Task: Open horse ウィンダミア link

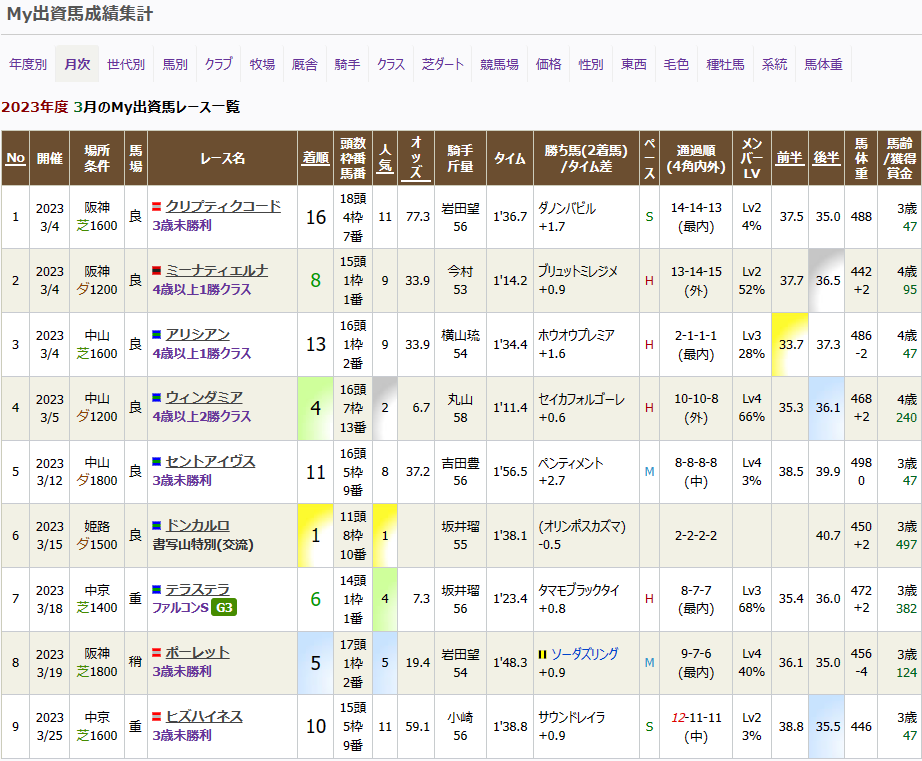Action: pos(204,398)
